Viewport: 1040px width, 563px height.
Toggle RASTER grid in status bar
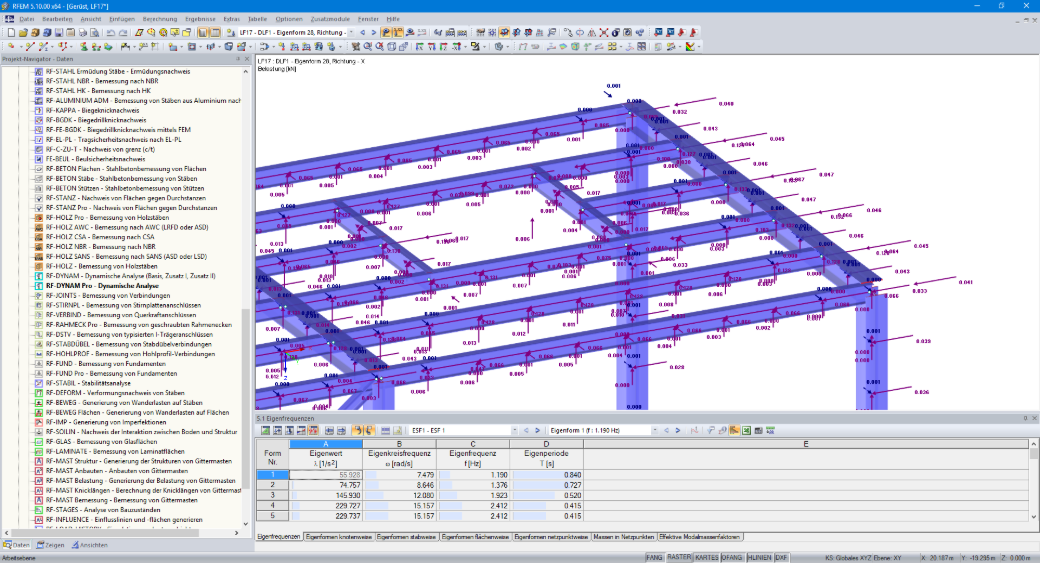(x=679, y=558)
